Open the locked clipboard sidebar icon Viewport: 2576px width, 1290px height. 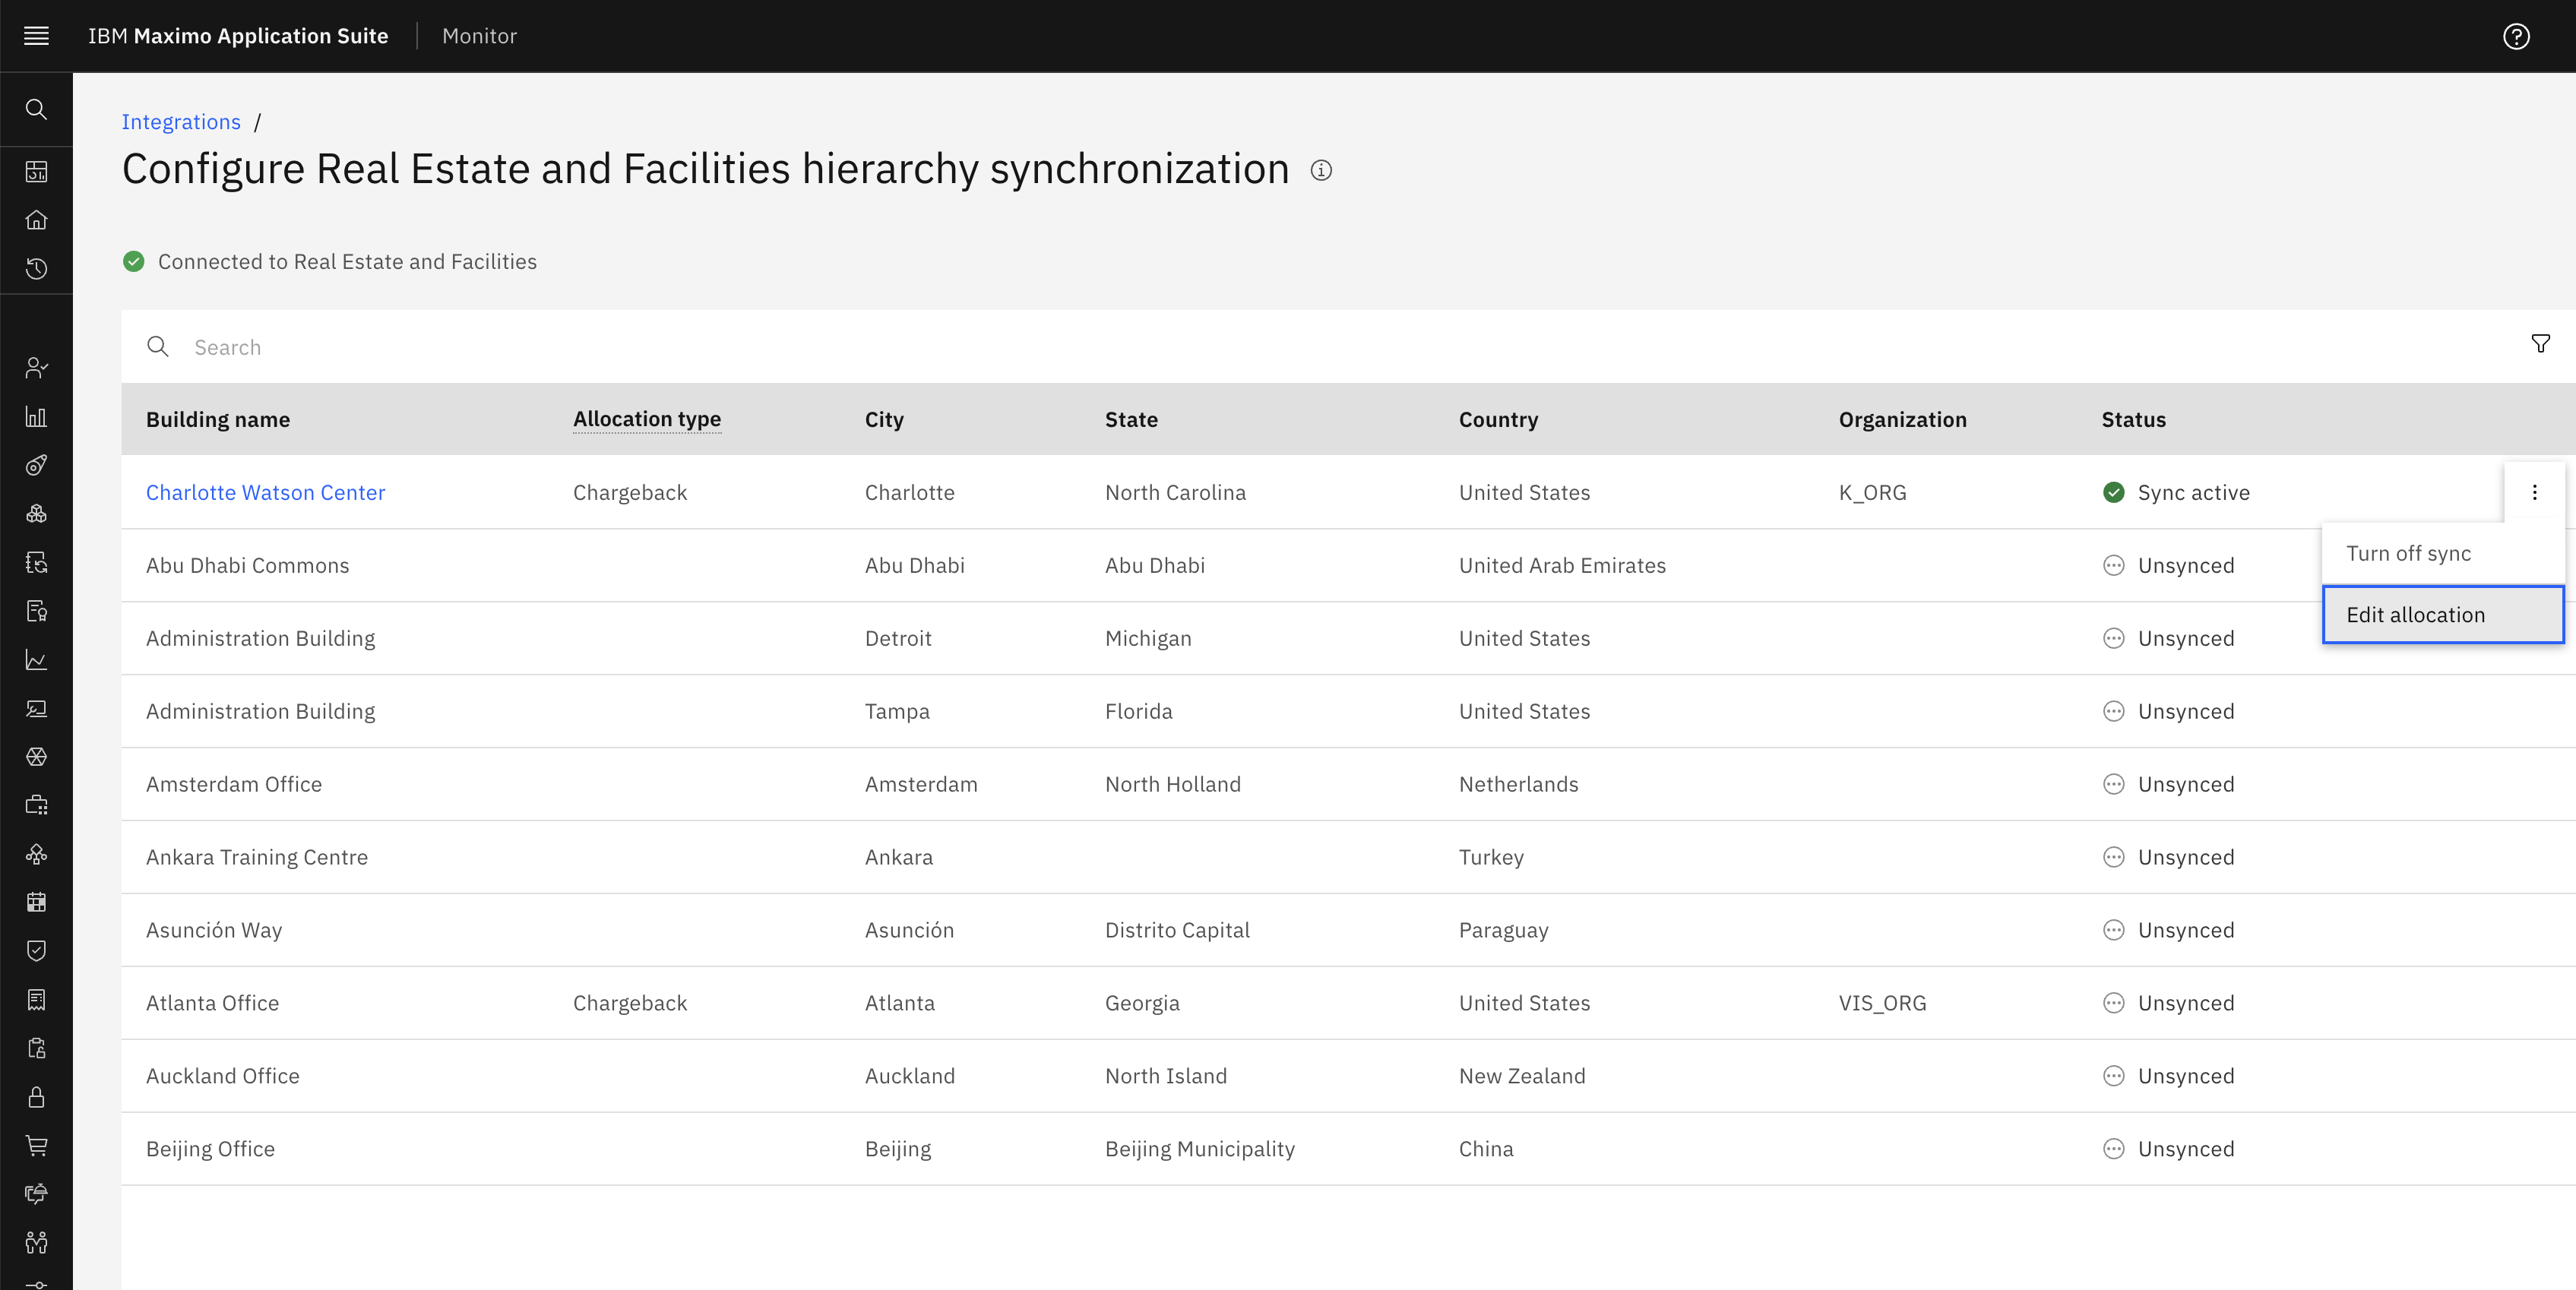[x=36, y=1049]
